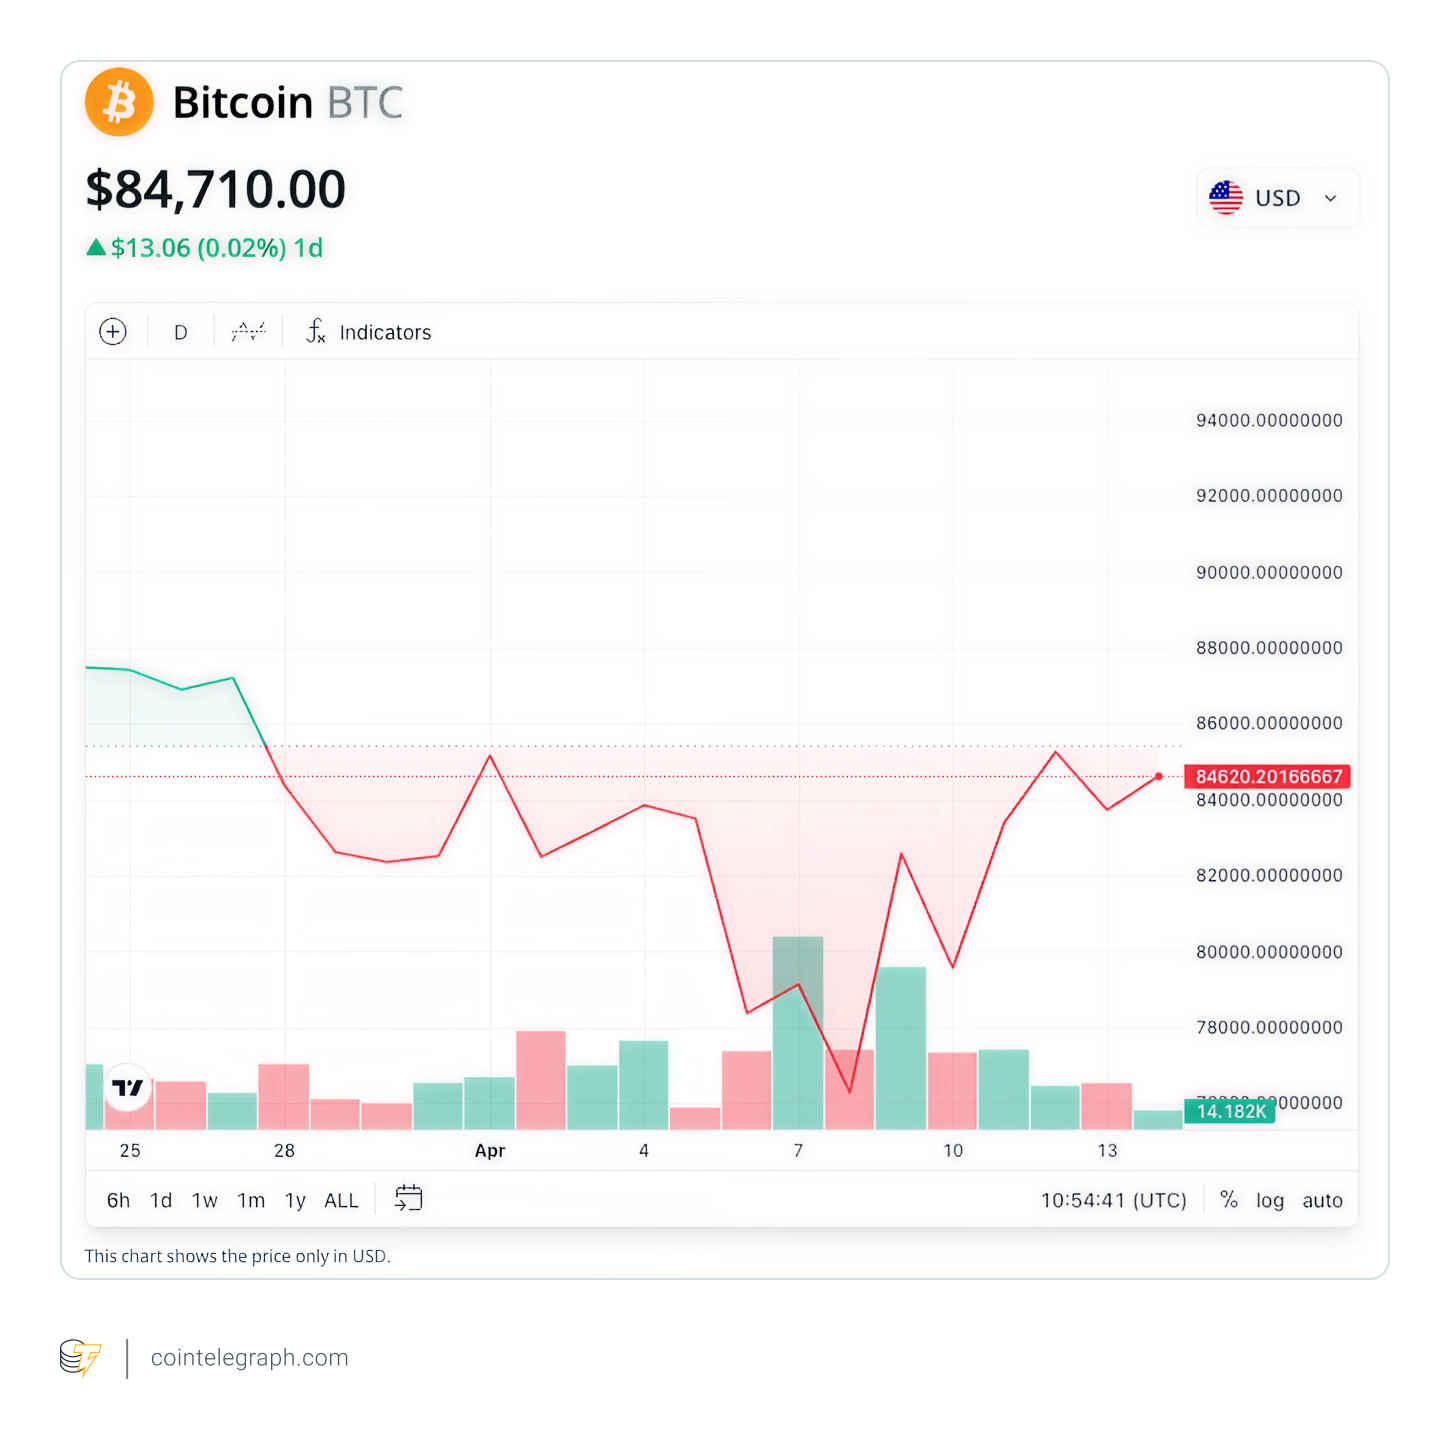The height and width of the screenshot is (1439, 1450).
Task: Click the orange Bitcoin logo
Action: point(119,102)
